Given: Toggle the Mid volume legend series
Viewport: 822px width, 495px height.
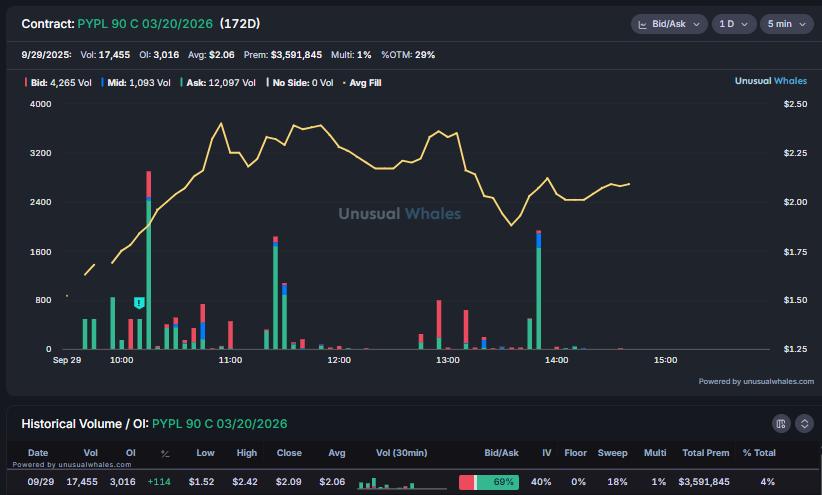Looking at the screenshot, I should (140, 82).
